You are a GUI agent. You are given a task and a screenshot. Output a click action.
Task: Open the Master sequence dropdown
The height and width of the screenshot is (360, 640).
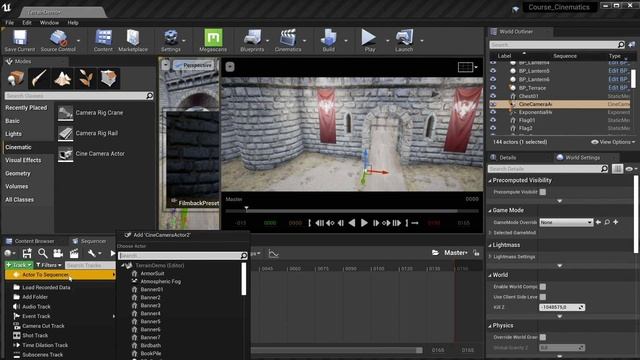tap(456, 253)
